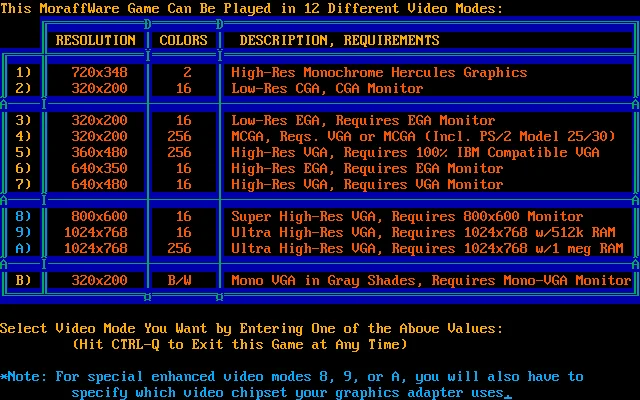Click the 320x200 resolution in the MCGA row
The width and height of the screenshot is (640, 400).
(x=100, y=136)
